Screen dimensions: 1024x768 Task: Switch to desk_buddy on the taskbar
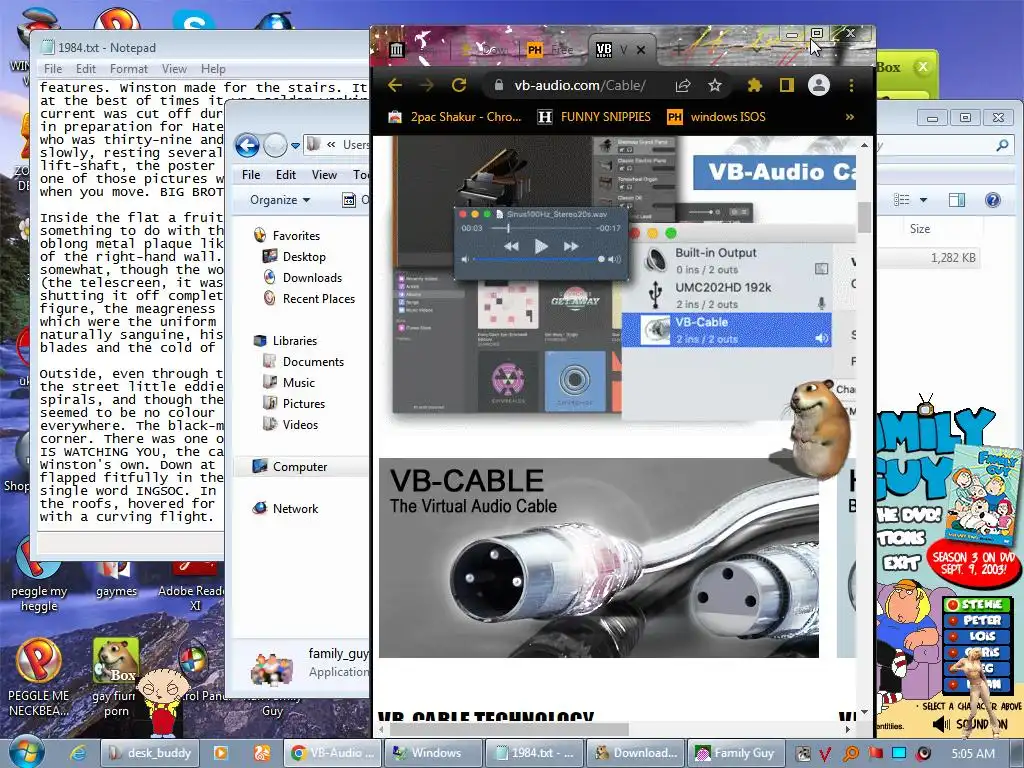point(151,753)
